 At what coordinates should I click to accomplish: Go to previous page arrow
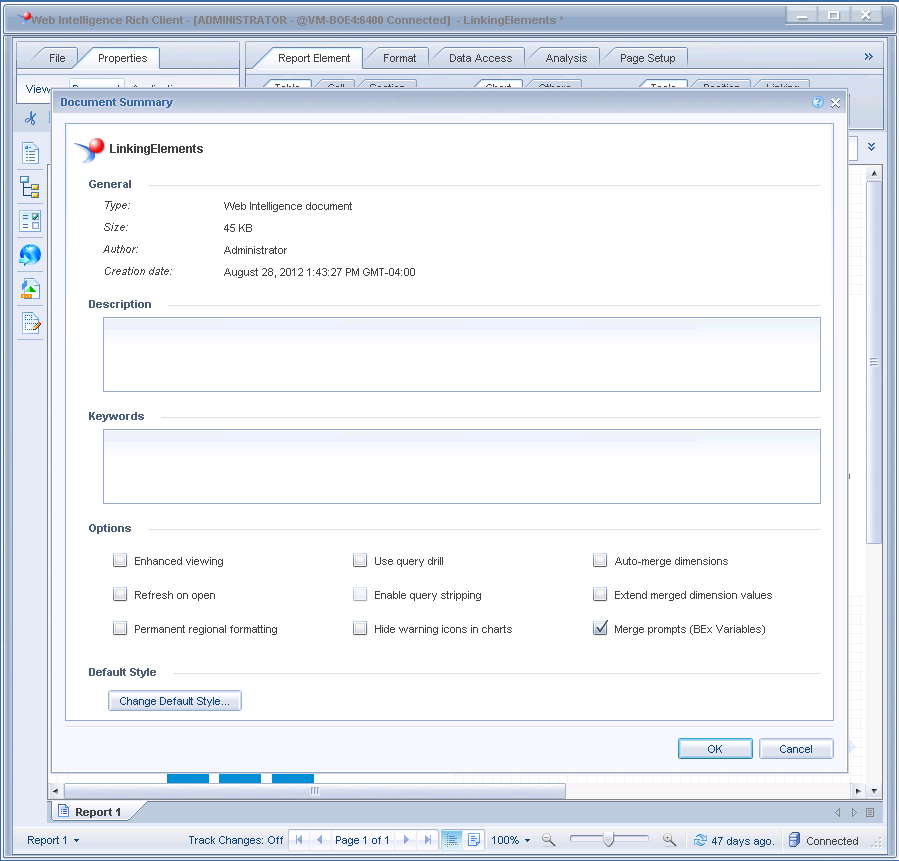coord(319,840)
